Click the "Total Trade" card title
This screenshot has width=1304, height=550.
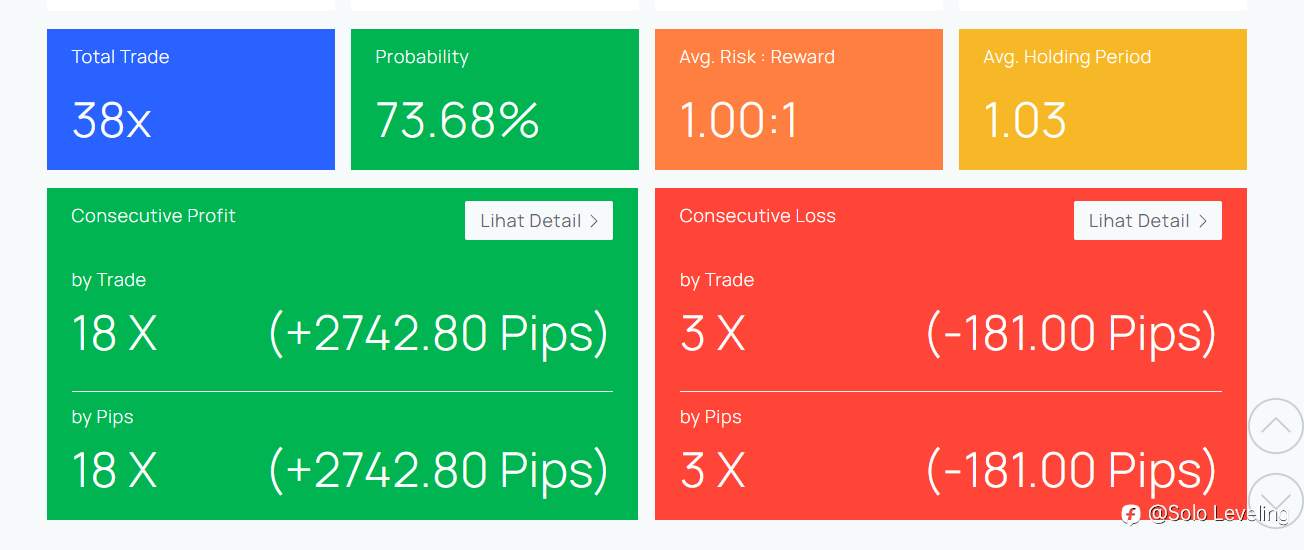click(x=120, y=57)
